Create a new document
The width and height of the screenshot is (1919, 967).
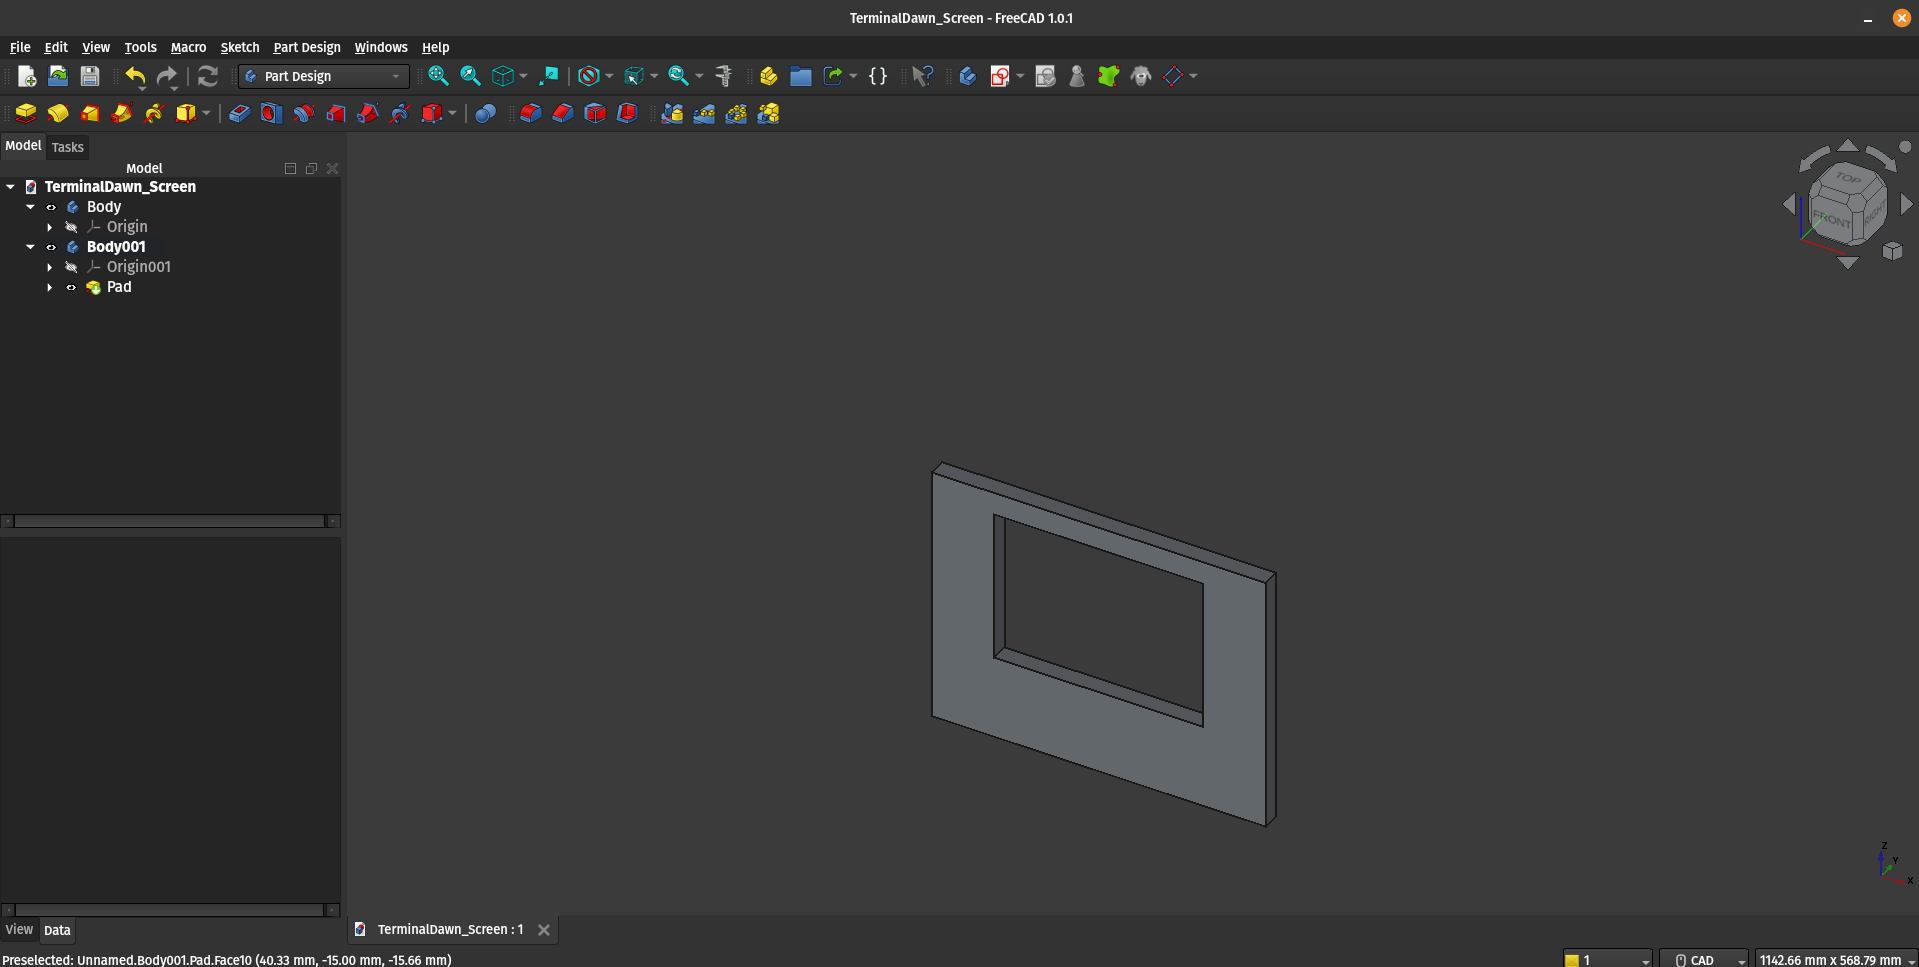[x=27, y=76]
